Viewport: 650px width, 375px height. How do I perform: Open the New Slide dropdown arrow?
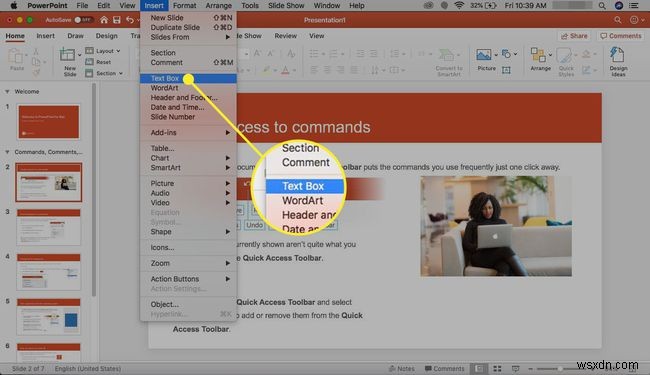coord(80,54)
